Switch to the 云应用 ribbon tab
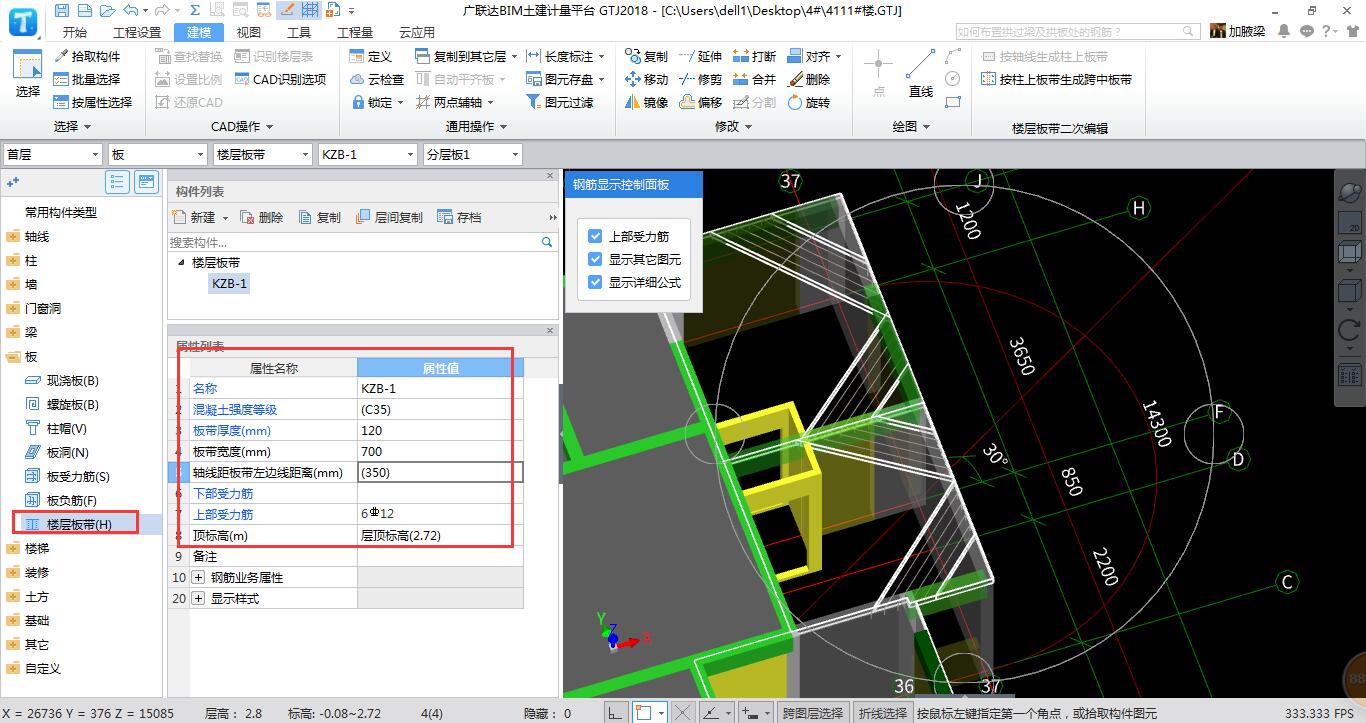1366x723 pixels. click(417, 32)
